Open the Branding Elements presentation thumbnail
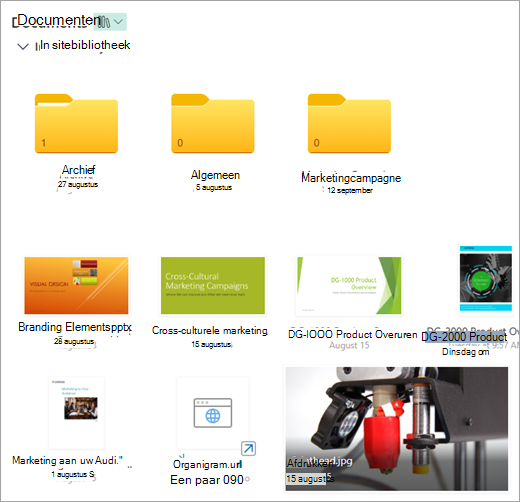The height and width of the screenshot is (502, 520). pos(76,285)
